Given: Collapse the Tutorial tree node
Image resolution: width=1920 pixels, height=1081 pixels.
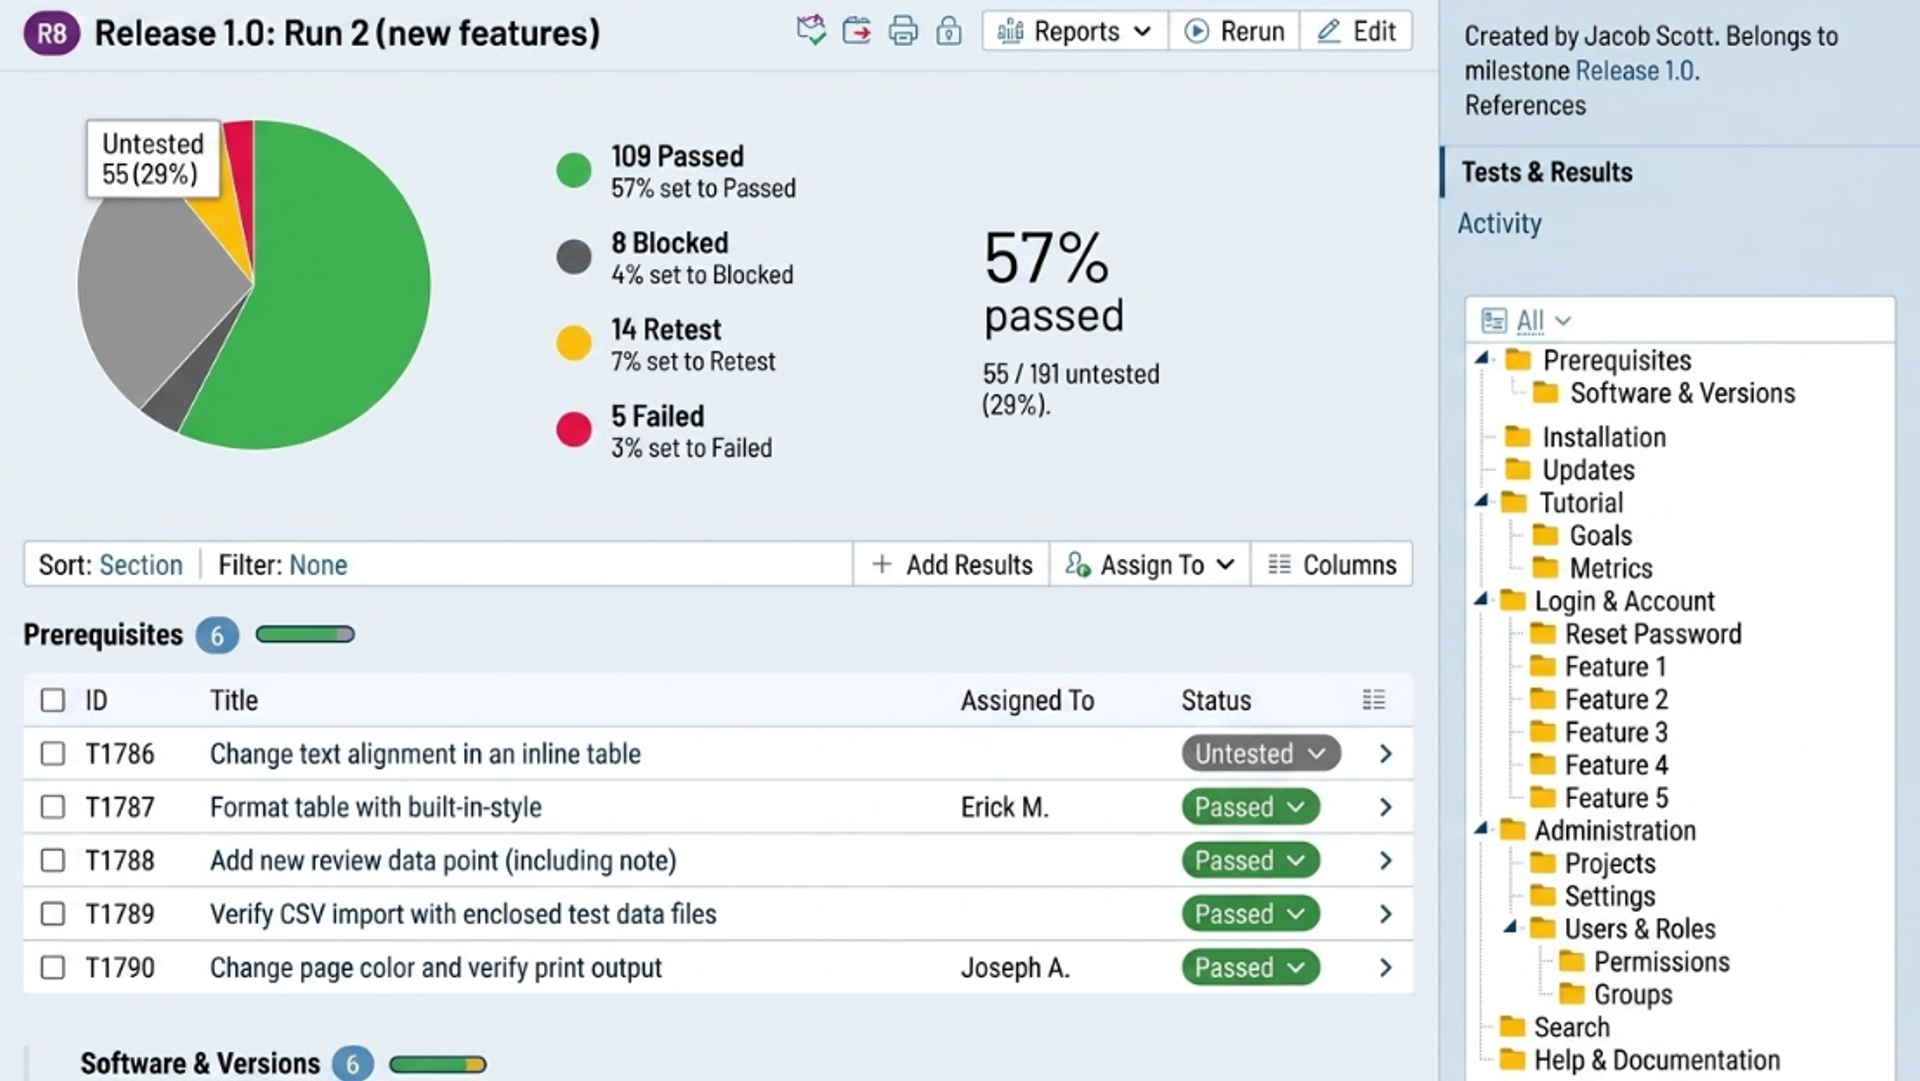Looking at the screenshot, I should click(x=1483, y=501).
